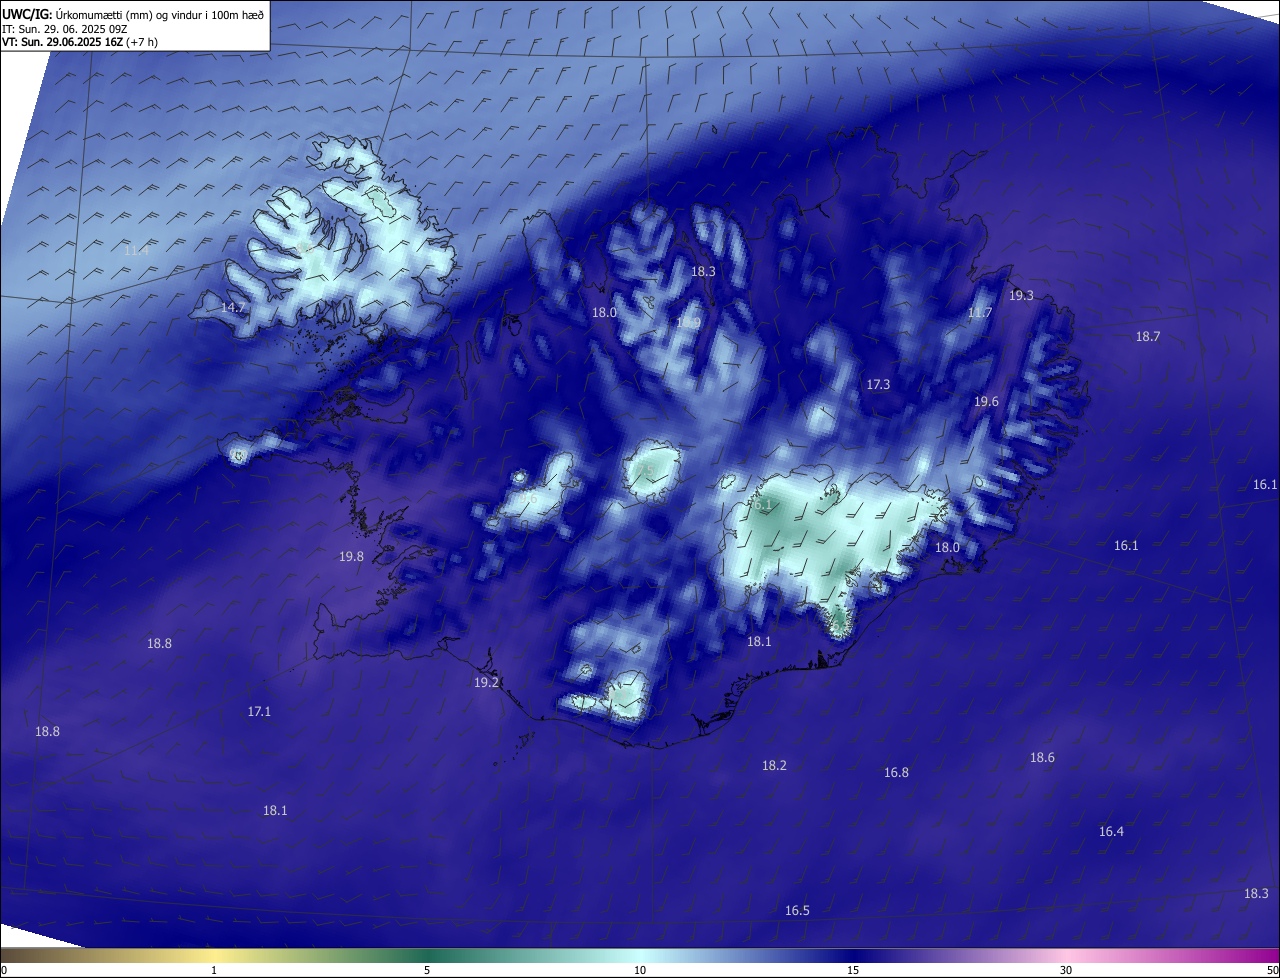Pick the 11.7 value label
This screenshot has width=1280, height=978.
pyautogui.click(x=980, y=313)
